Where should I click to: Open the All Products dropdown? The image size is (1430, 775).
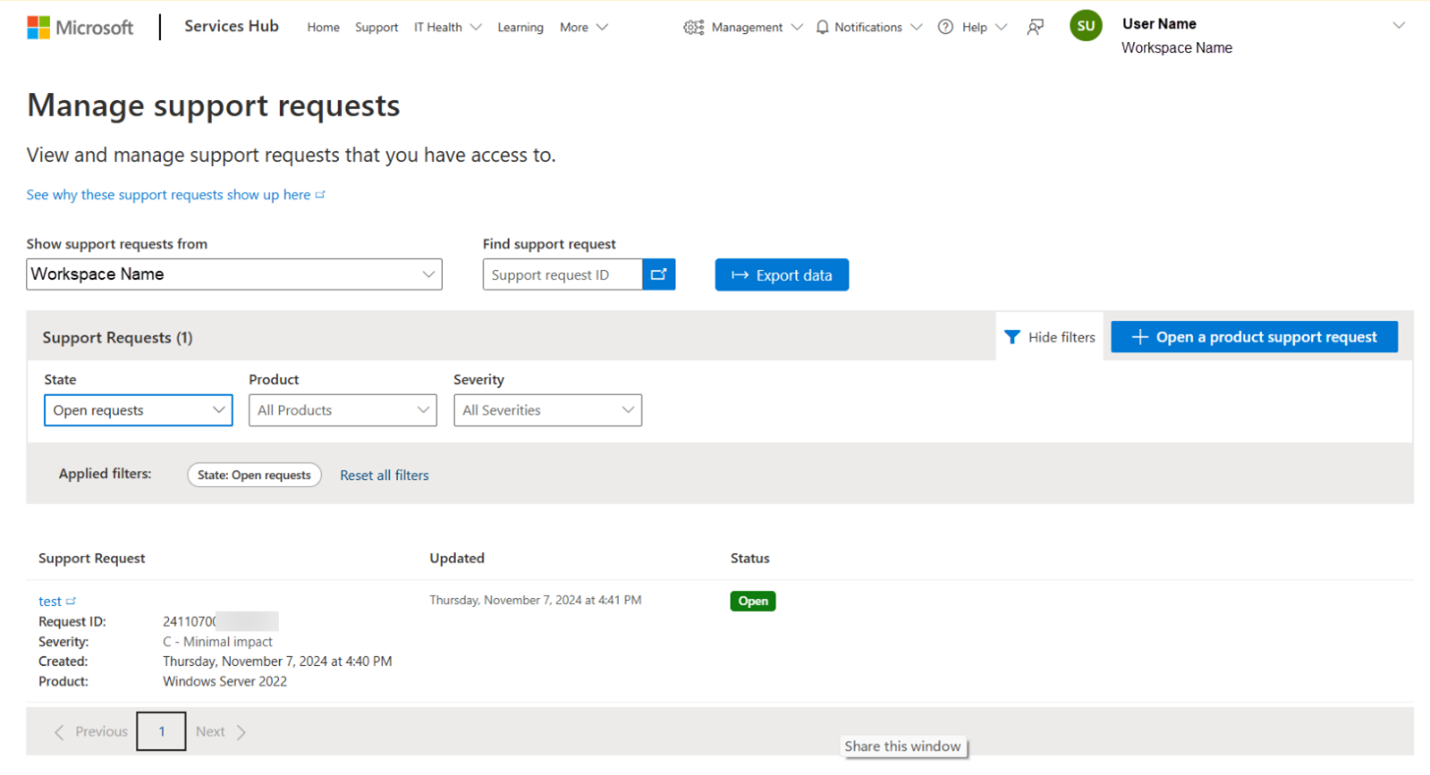tap(343, 410)
